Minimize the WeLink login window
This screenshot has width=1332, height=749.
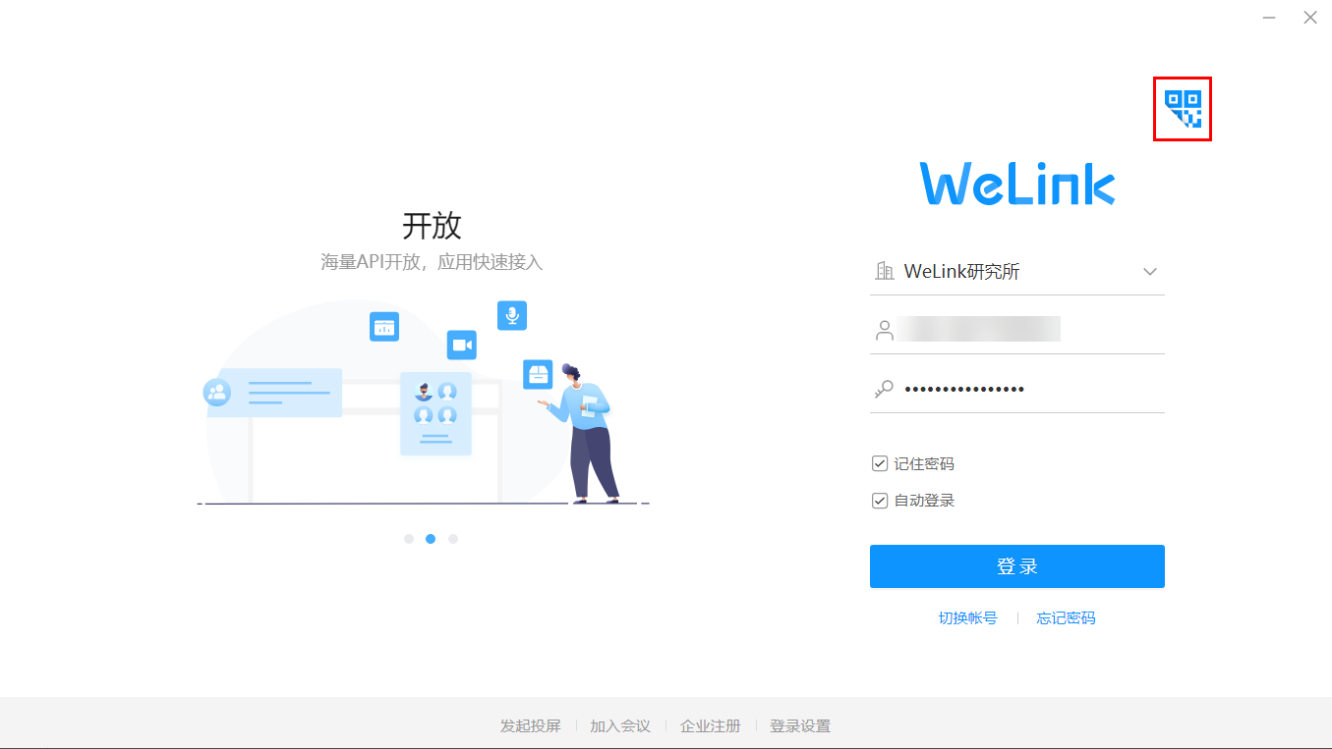coord(1269,18)
